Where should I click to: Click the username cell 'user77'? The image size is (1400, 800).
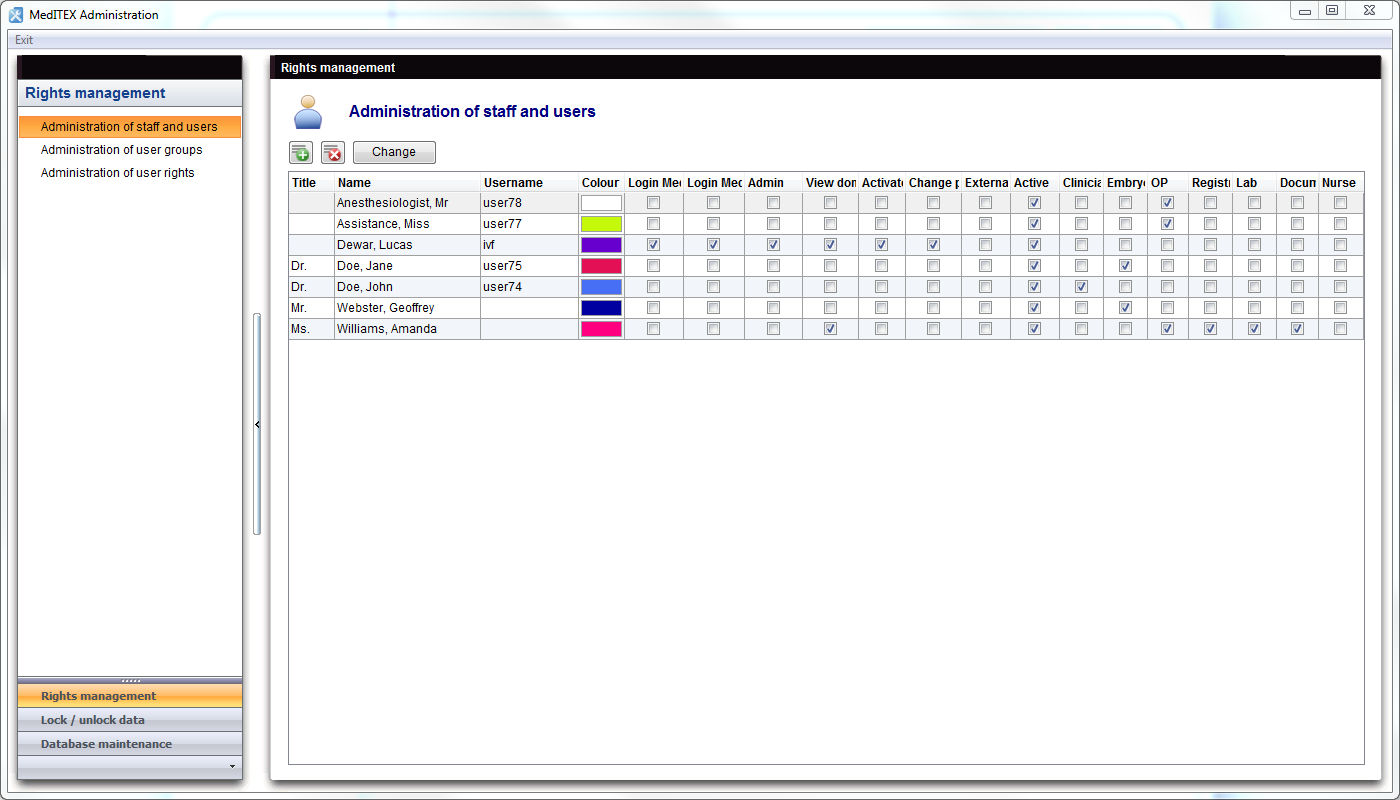(x=529, y=224)
